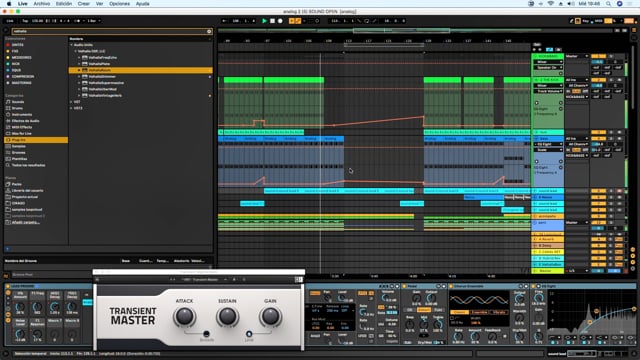Toggle the metronome in the control bar

click(x=78, y=21)
